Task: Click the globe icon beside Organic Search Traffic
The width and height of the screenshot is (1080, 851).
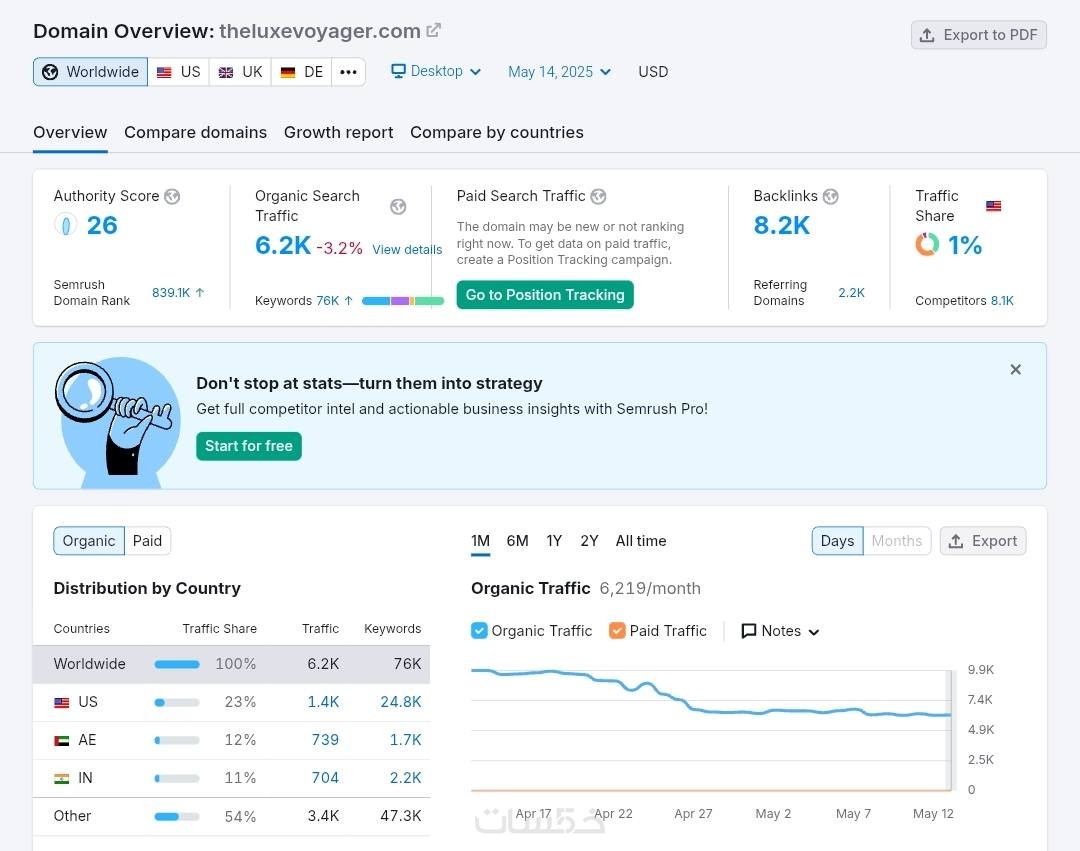Action: click(x=398, y=206)
